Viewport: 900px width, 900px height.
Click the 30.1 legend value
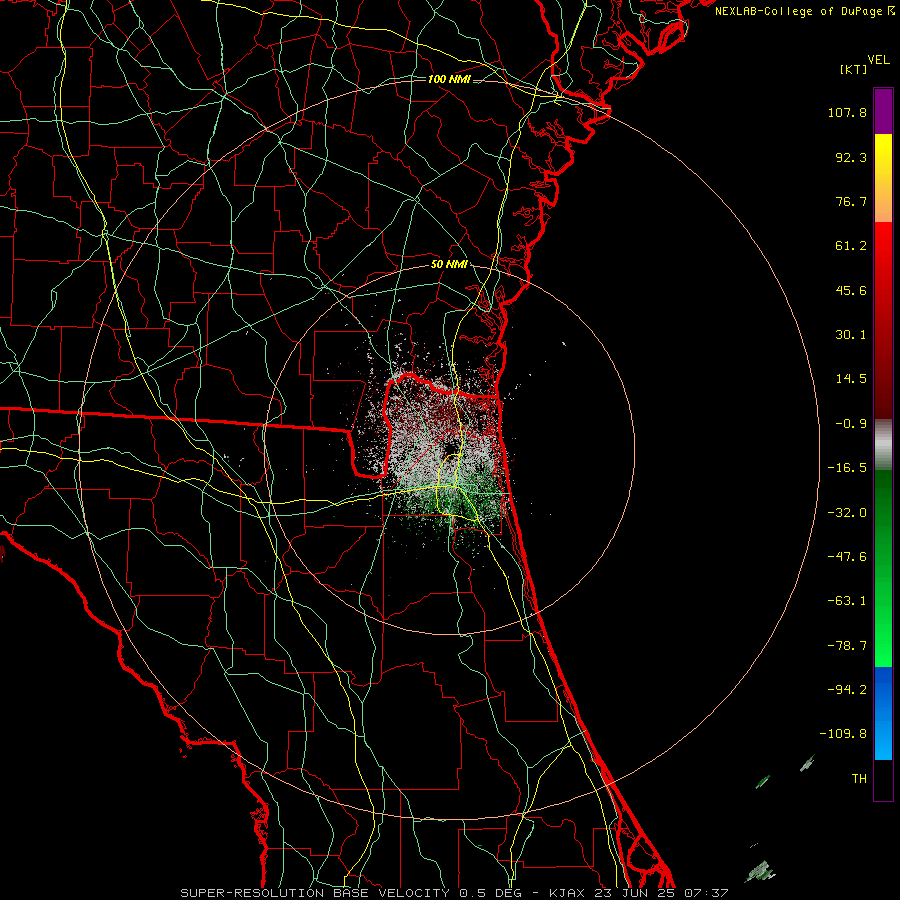pyautogui.click(x=851, y=335)
